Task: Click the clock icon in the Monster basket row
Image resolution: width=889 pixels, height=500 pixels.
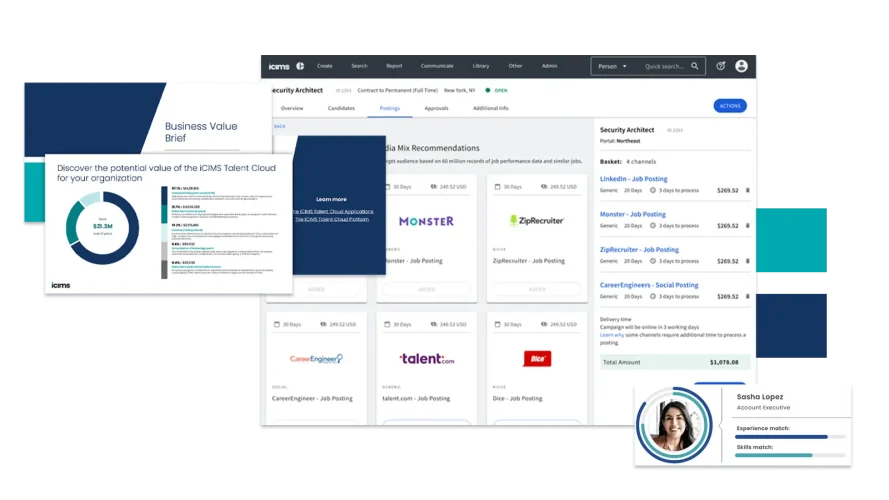Action: [653, 226]
